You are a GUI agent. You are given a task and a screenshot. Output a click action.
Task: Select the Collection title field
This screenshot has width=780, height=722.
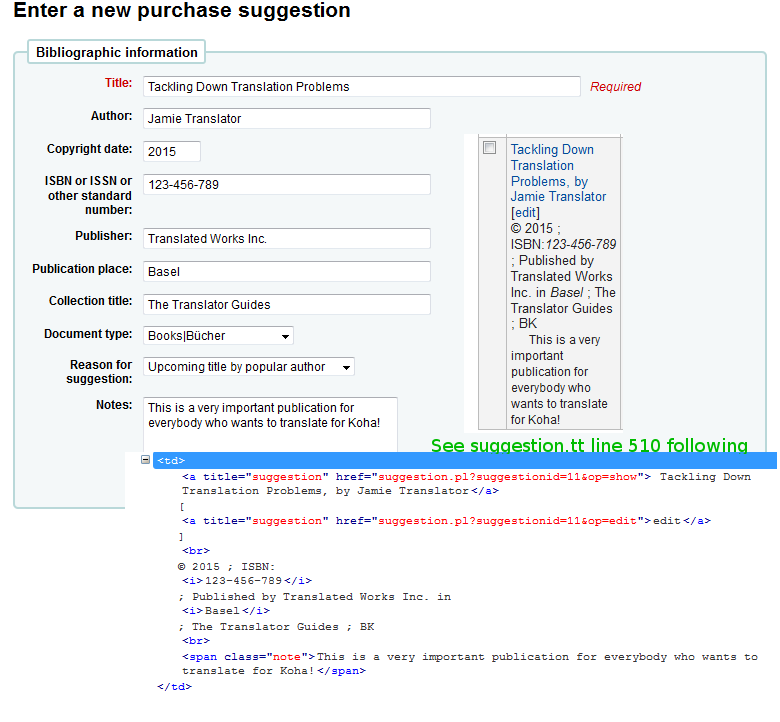click(286, 304)
